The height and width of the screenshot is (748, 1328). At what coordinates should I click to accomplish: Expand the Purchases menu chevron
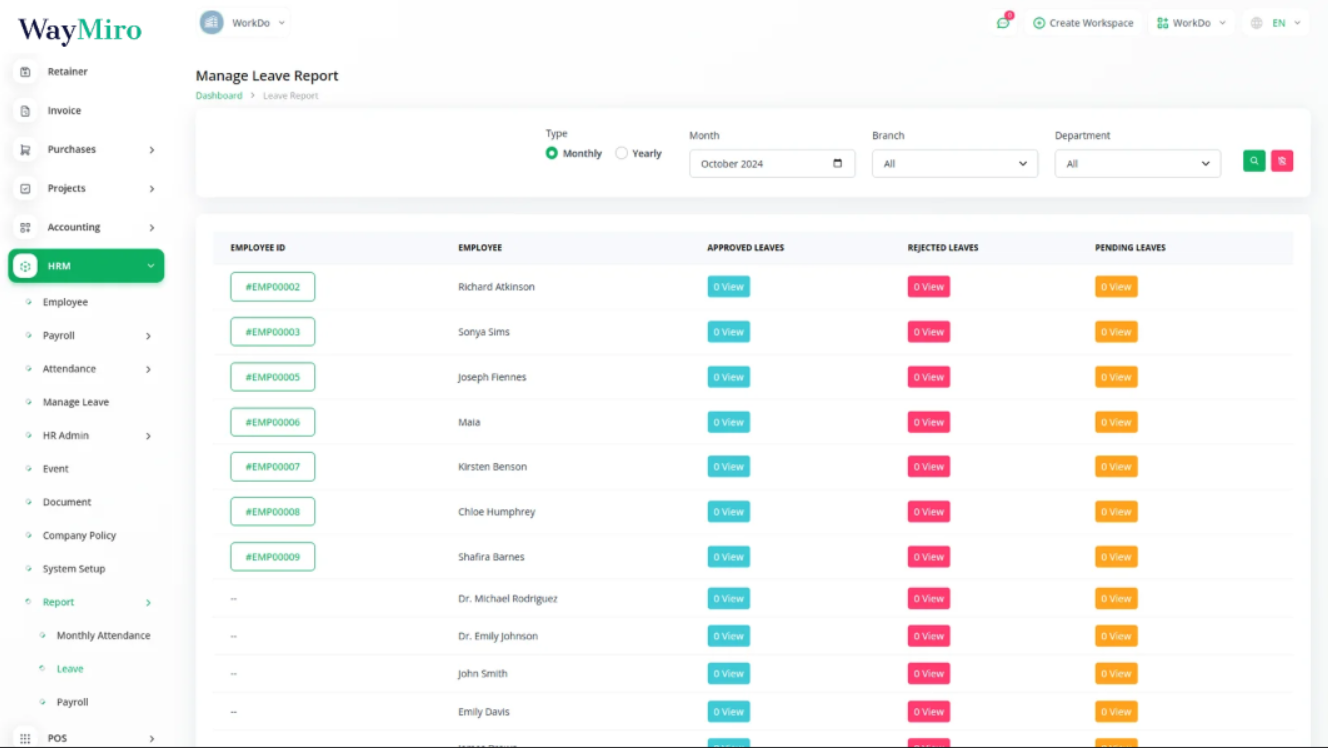pyautogui.click(x=152, y=150)
